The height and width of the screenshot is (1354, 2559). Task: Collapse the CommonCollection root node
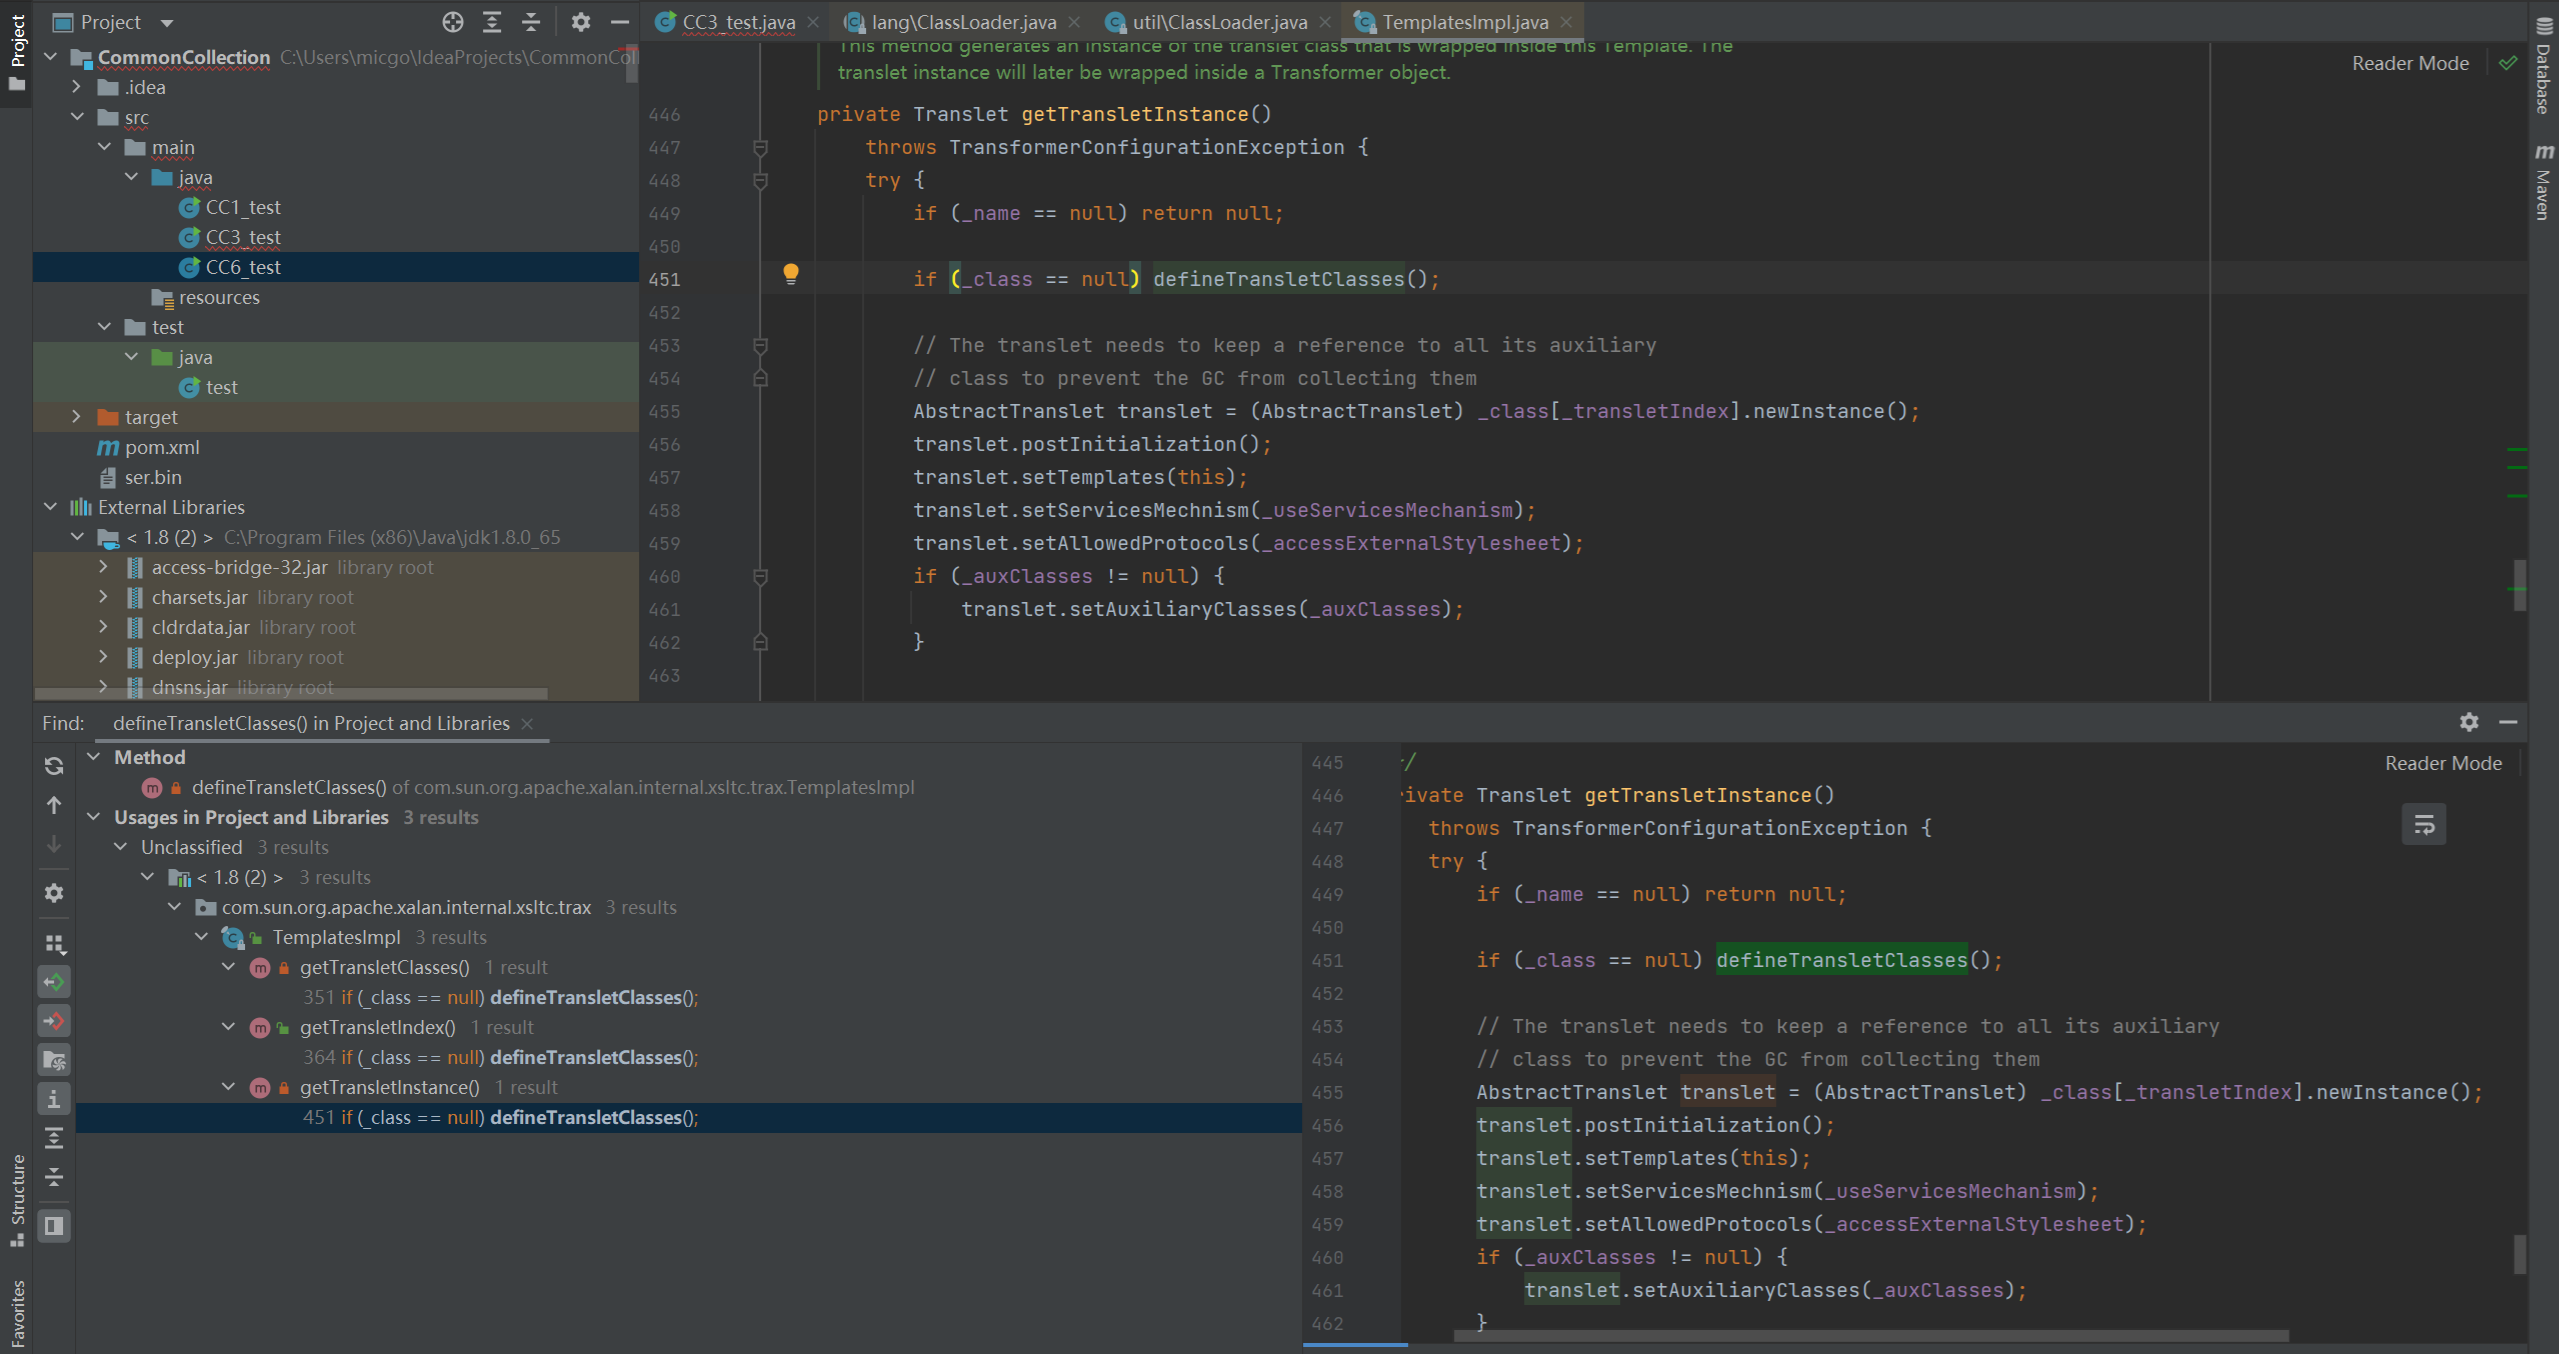point(51,57)
